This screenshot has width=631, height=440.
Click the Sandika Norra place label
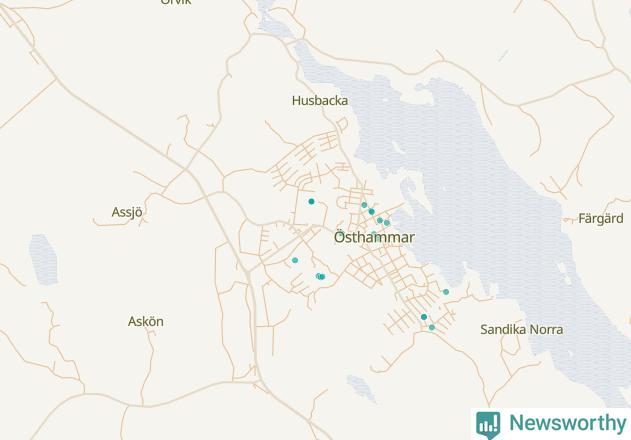click(x=522, y=330)
